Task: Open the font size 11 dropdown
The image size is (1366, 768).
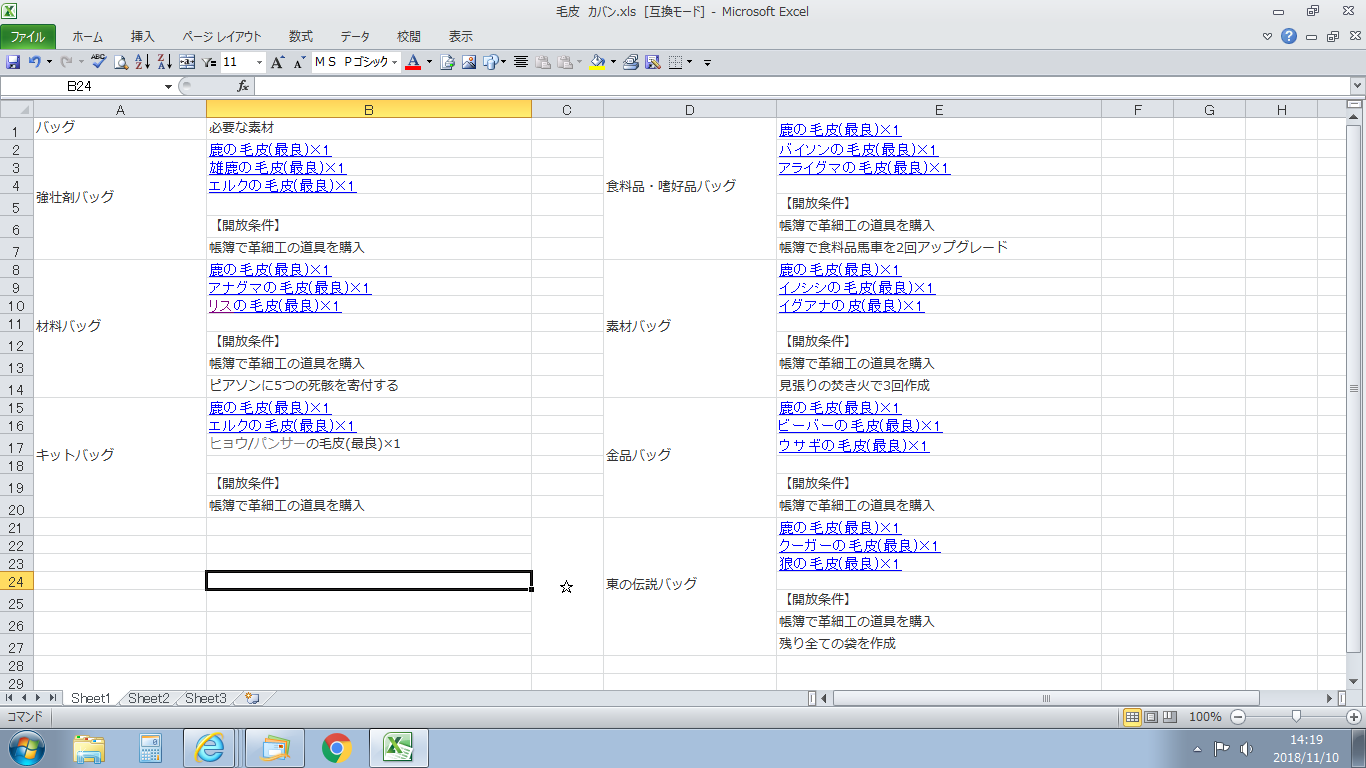Action: click(259, 62)
